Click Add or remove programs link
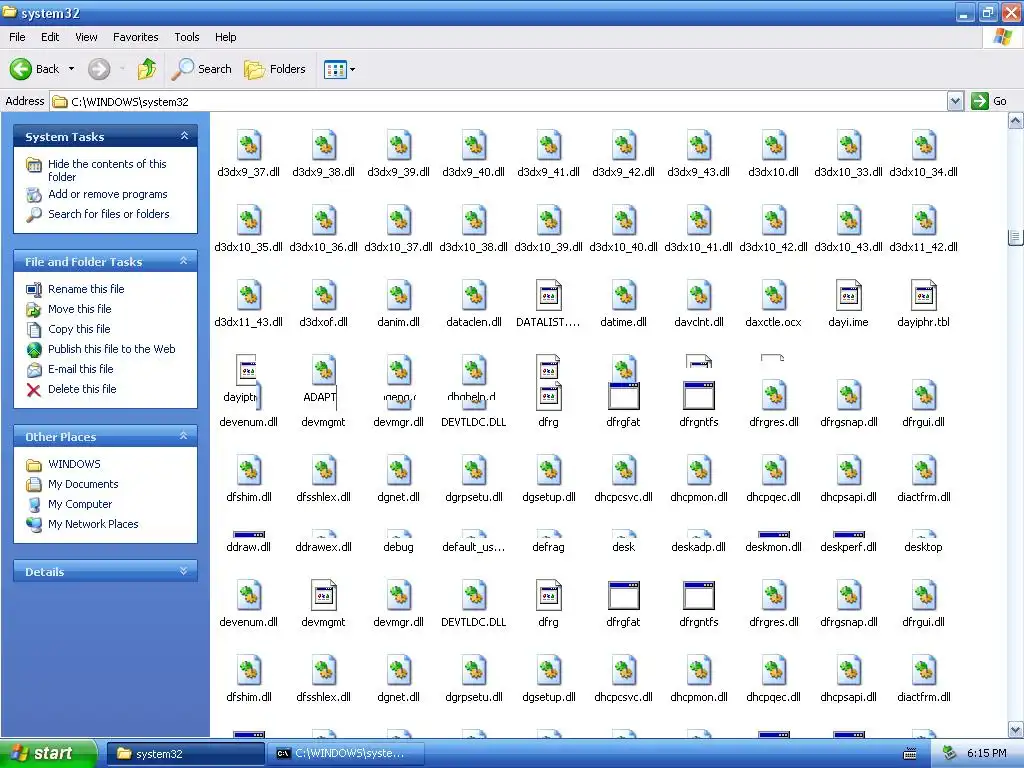Screen dimensions: 1024x768 click(108, 194)
